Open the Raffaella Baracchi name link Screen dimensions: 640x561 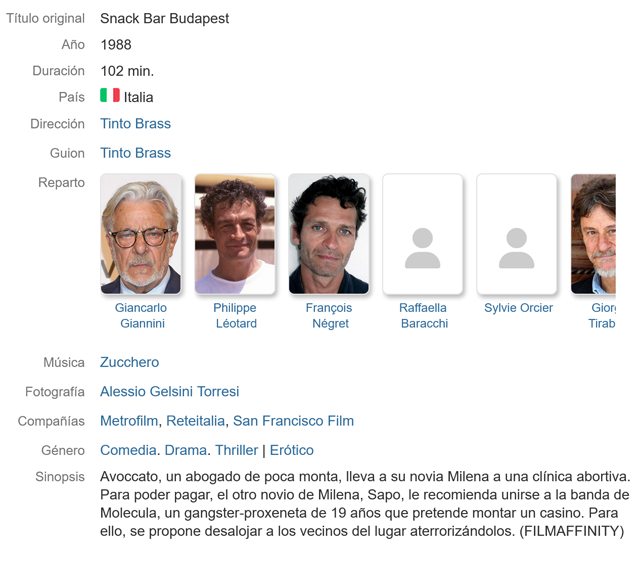click(423, 315)
